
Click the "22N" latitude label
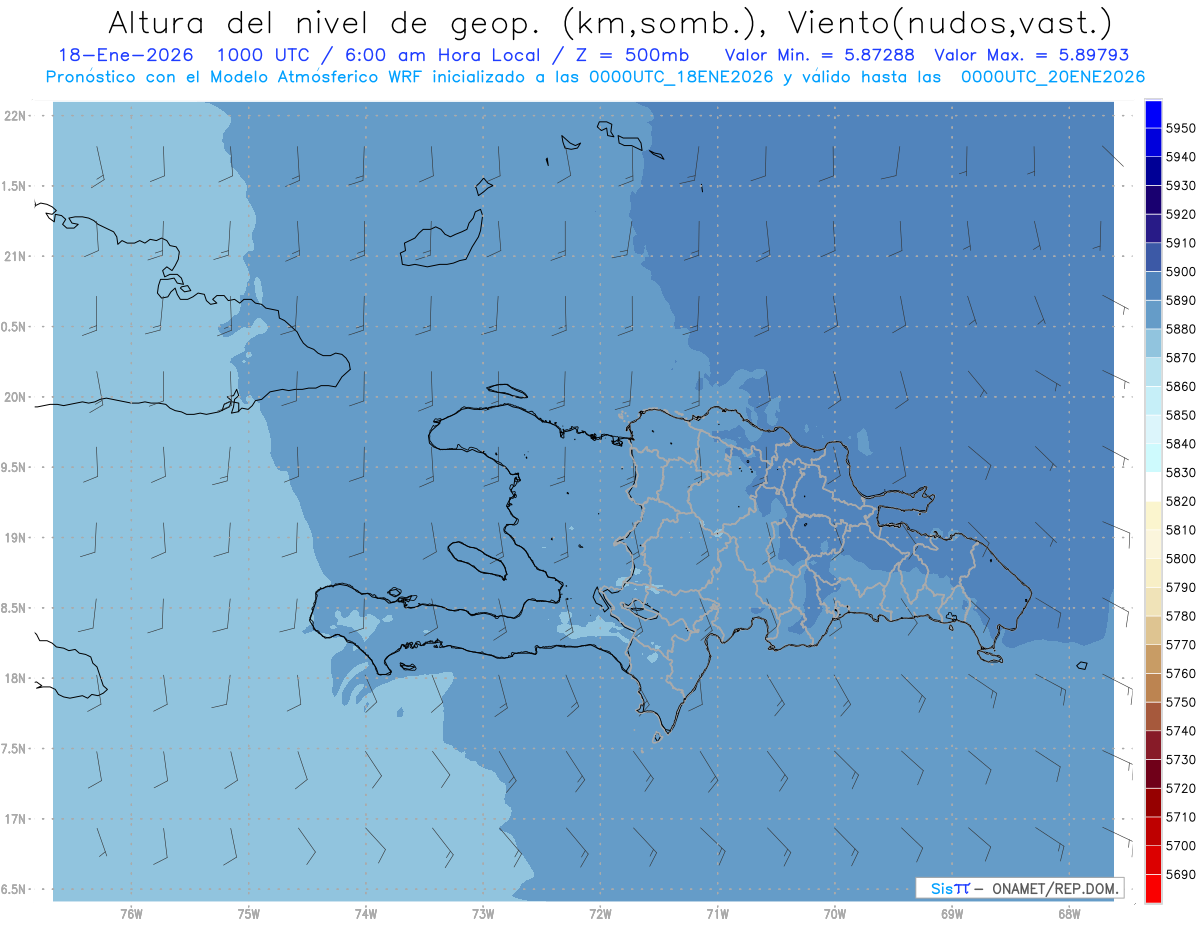[16, 115]
